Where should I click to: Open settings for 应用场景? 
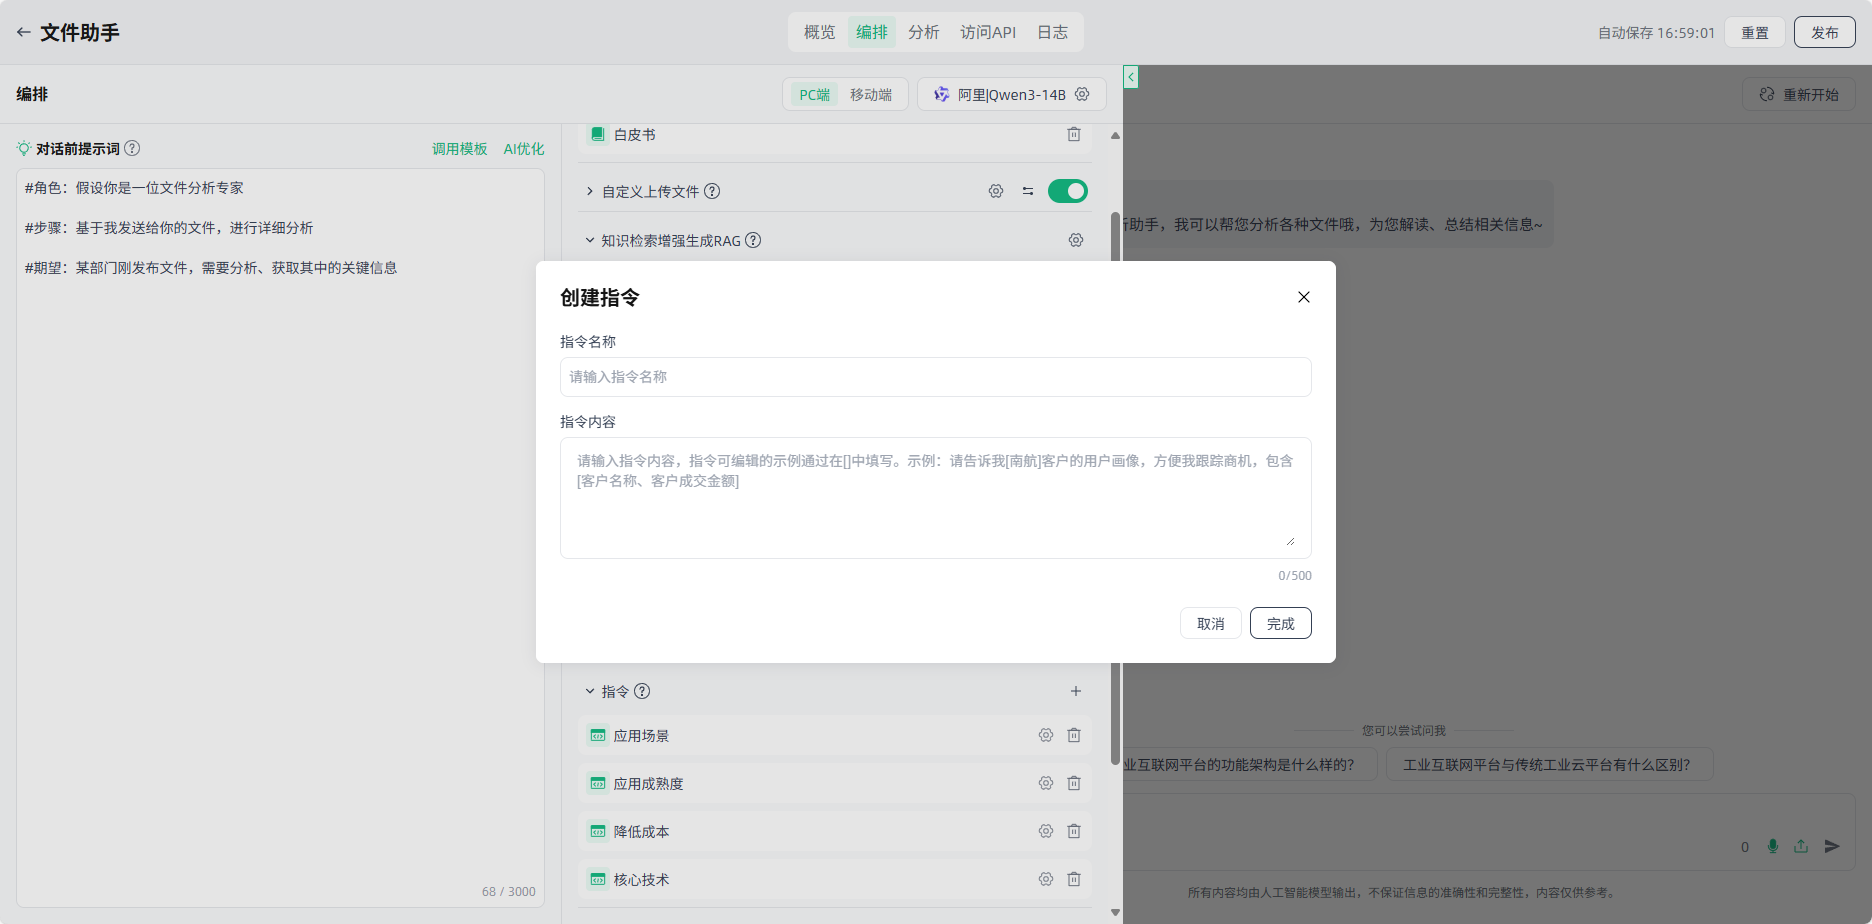click(x=1046, y=735)
